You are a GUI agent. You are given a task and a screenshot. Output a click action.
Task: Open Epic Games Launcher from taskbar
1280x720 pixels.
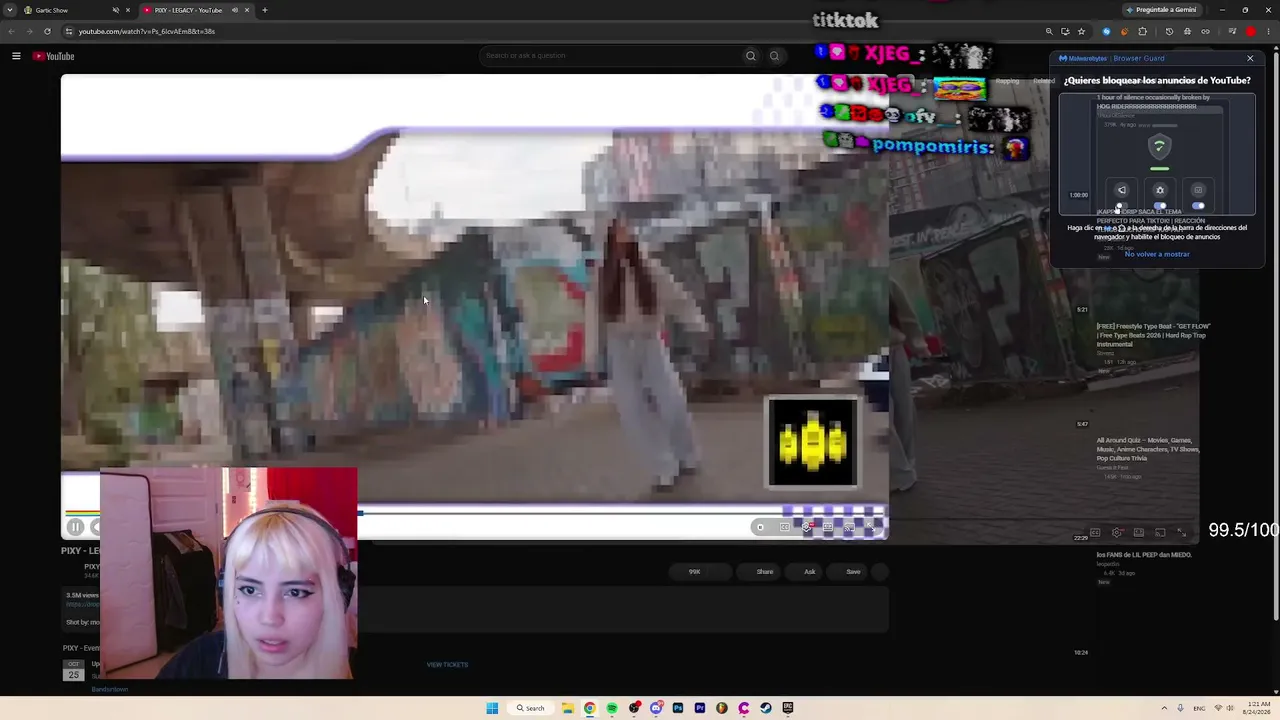click(x=788, y=708)
